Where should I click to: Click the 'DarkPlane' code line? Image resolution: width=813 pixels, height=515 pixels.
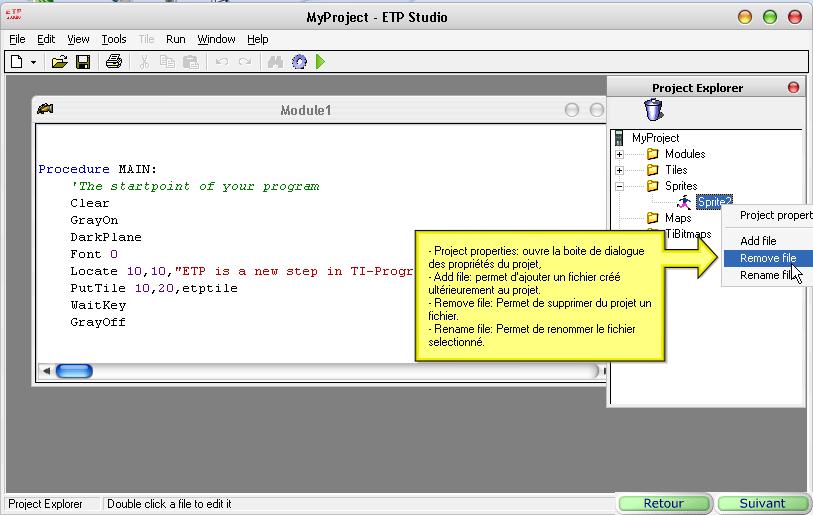tap(106, 237)
